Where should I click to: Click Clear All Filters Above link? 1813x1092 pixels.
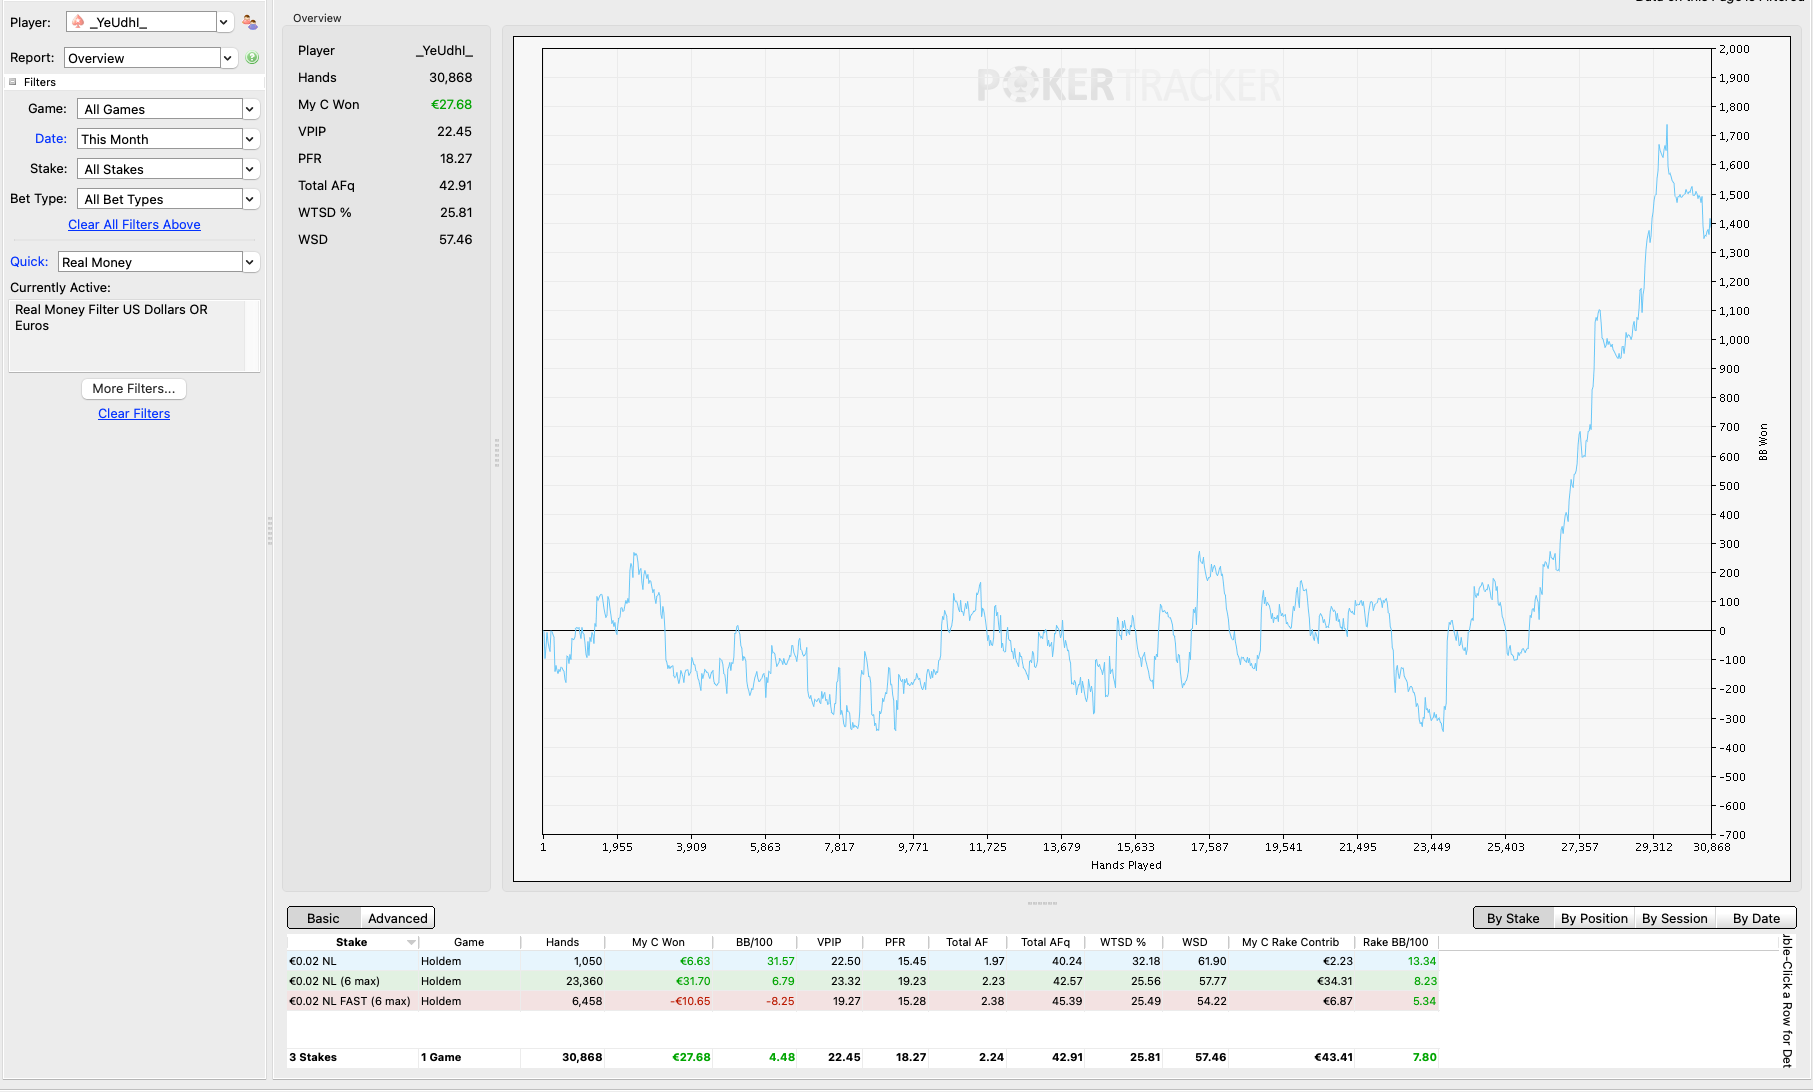134,225
